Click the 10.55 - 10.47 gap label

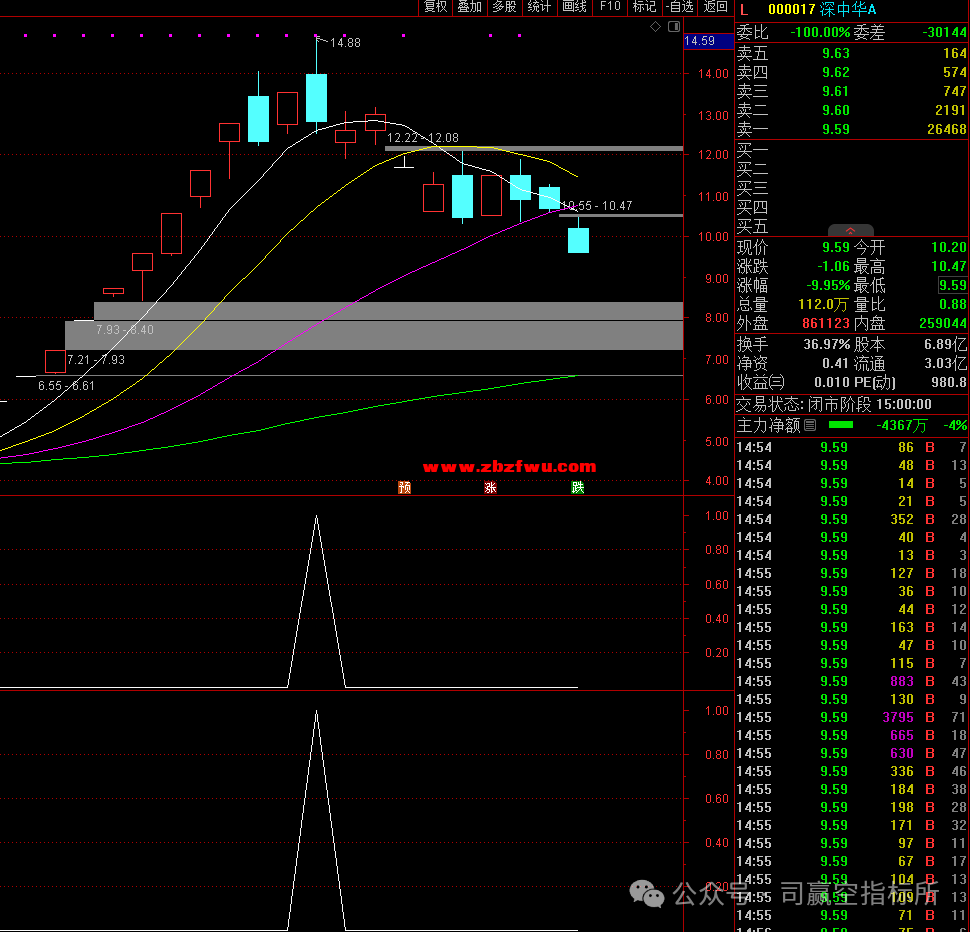(597, 205)
